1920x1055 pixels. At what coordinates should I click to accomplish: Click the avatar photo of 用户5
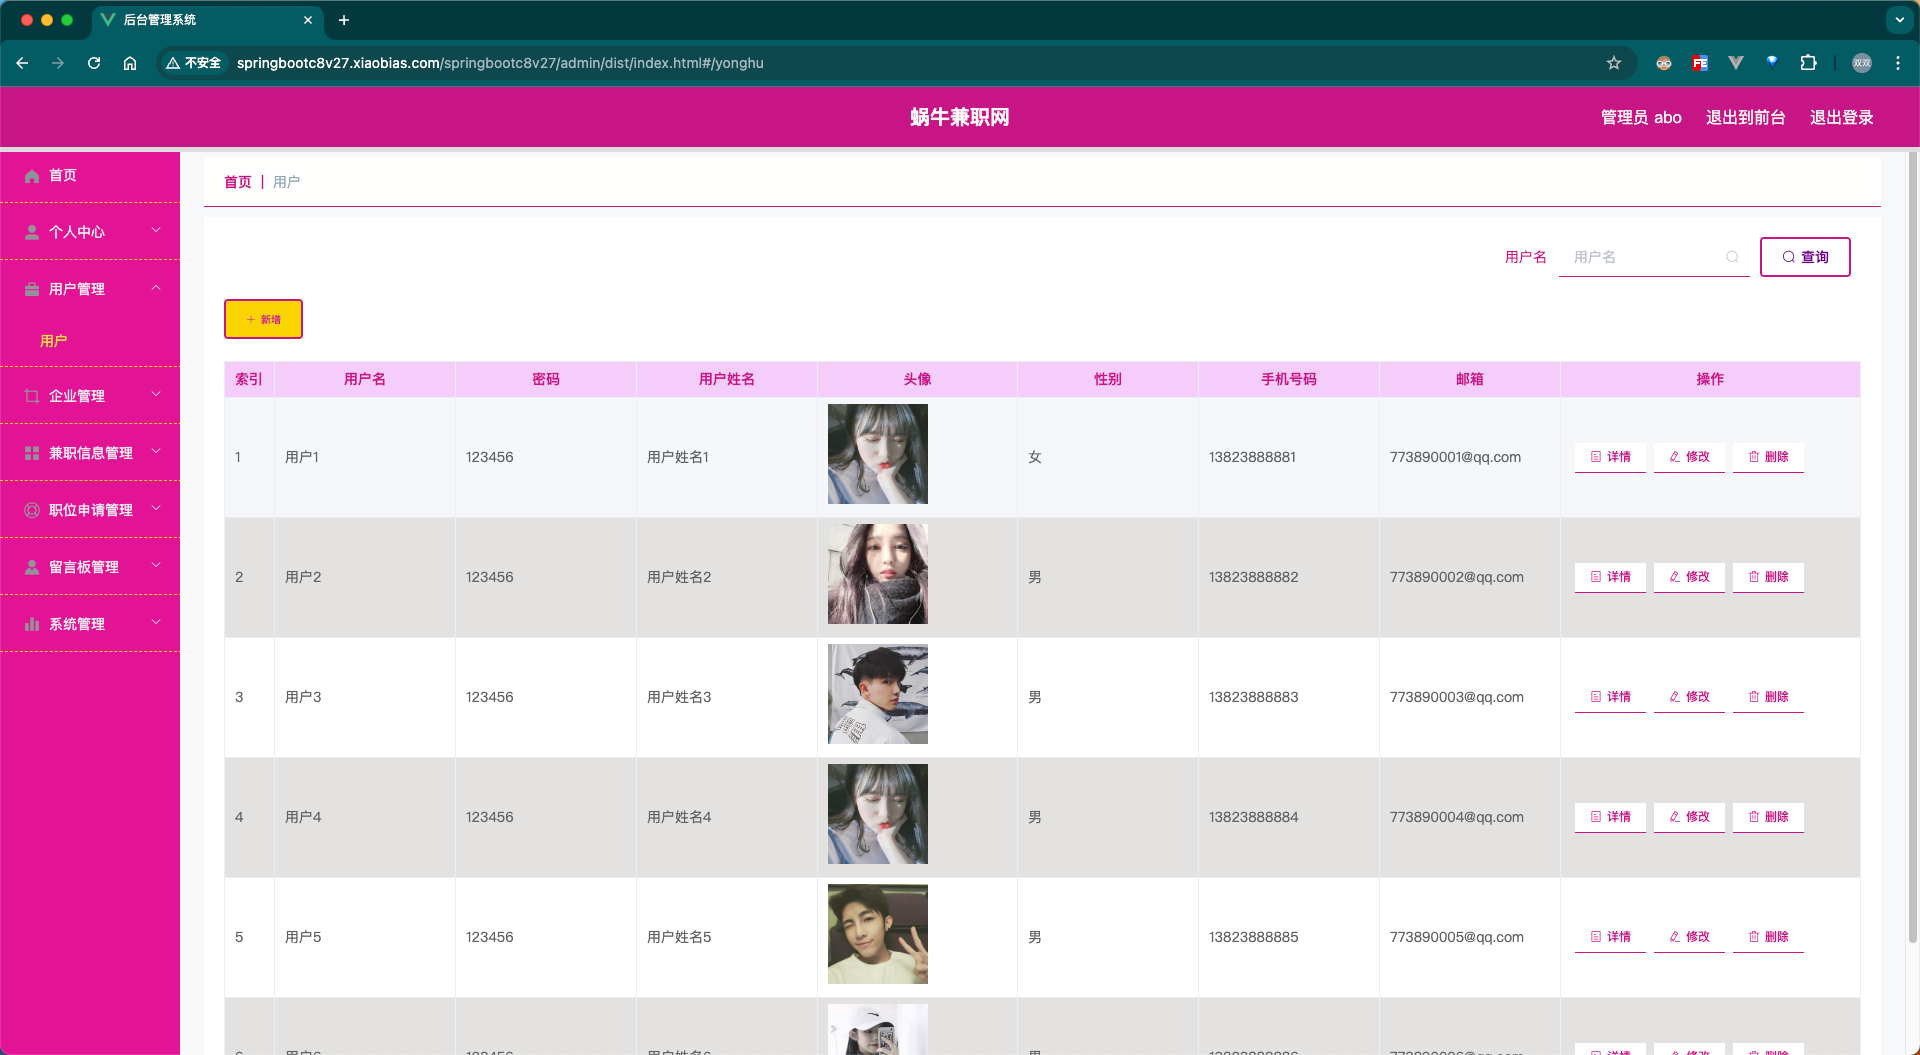point(878,934)
